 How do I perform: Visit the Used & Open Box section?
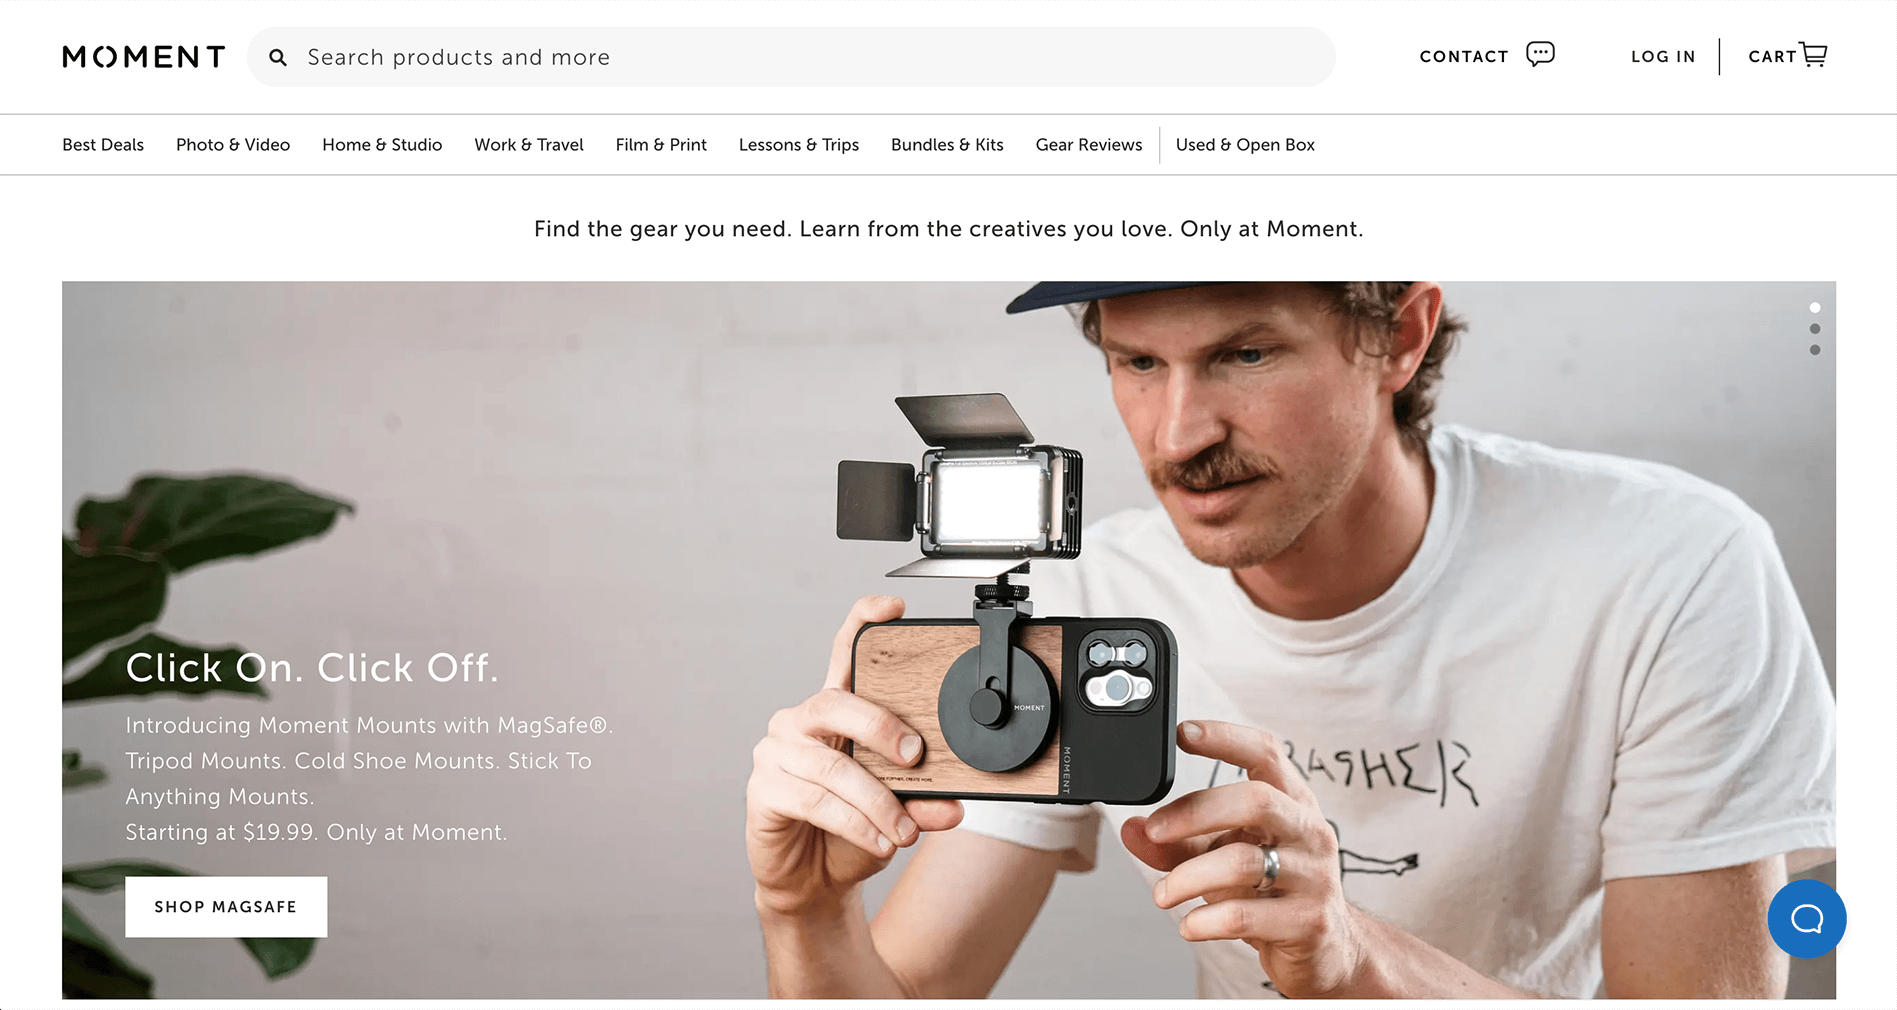pos(1245,145)
